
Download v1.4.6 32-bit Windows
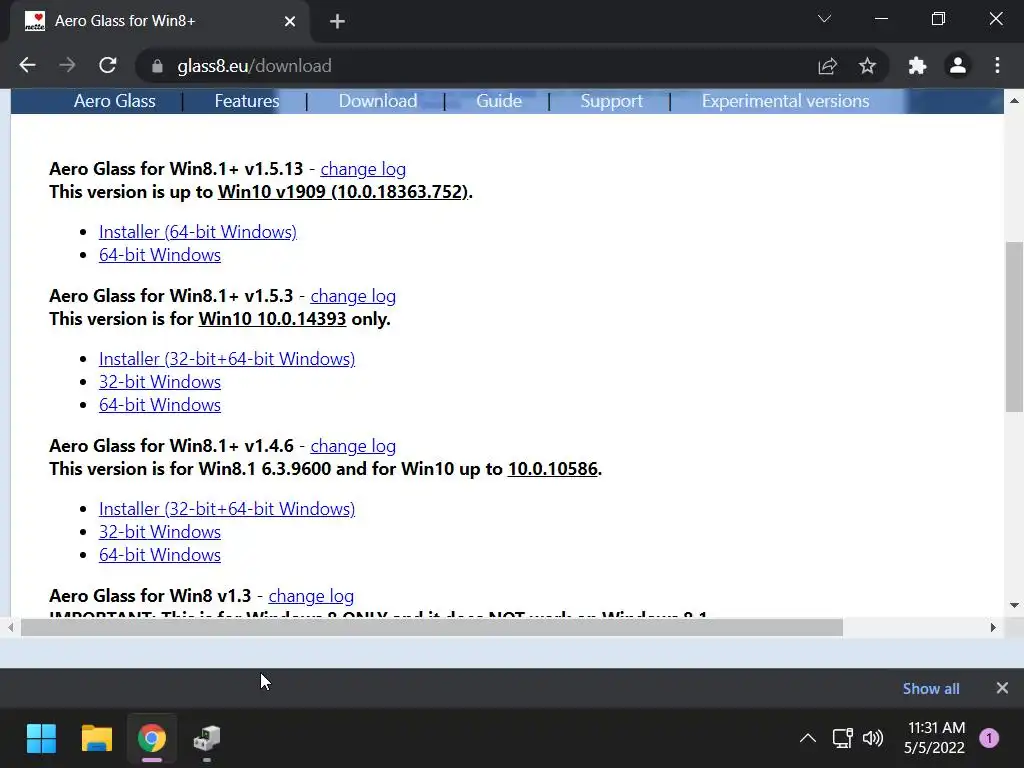point(160,532)
